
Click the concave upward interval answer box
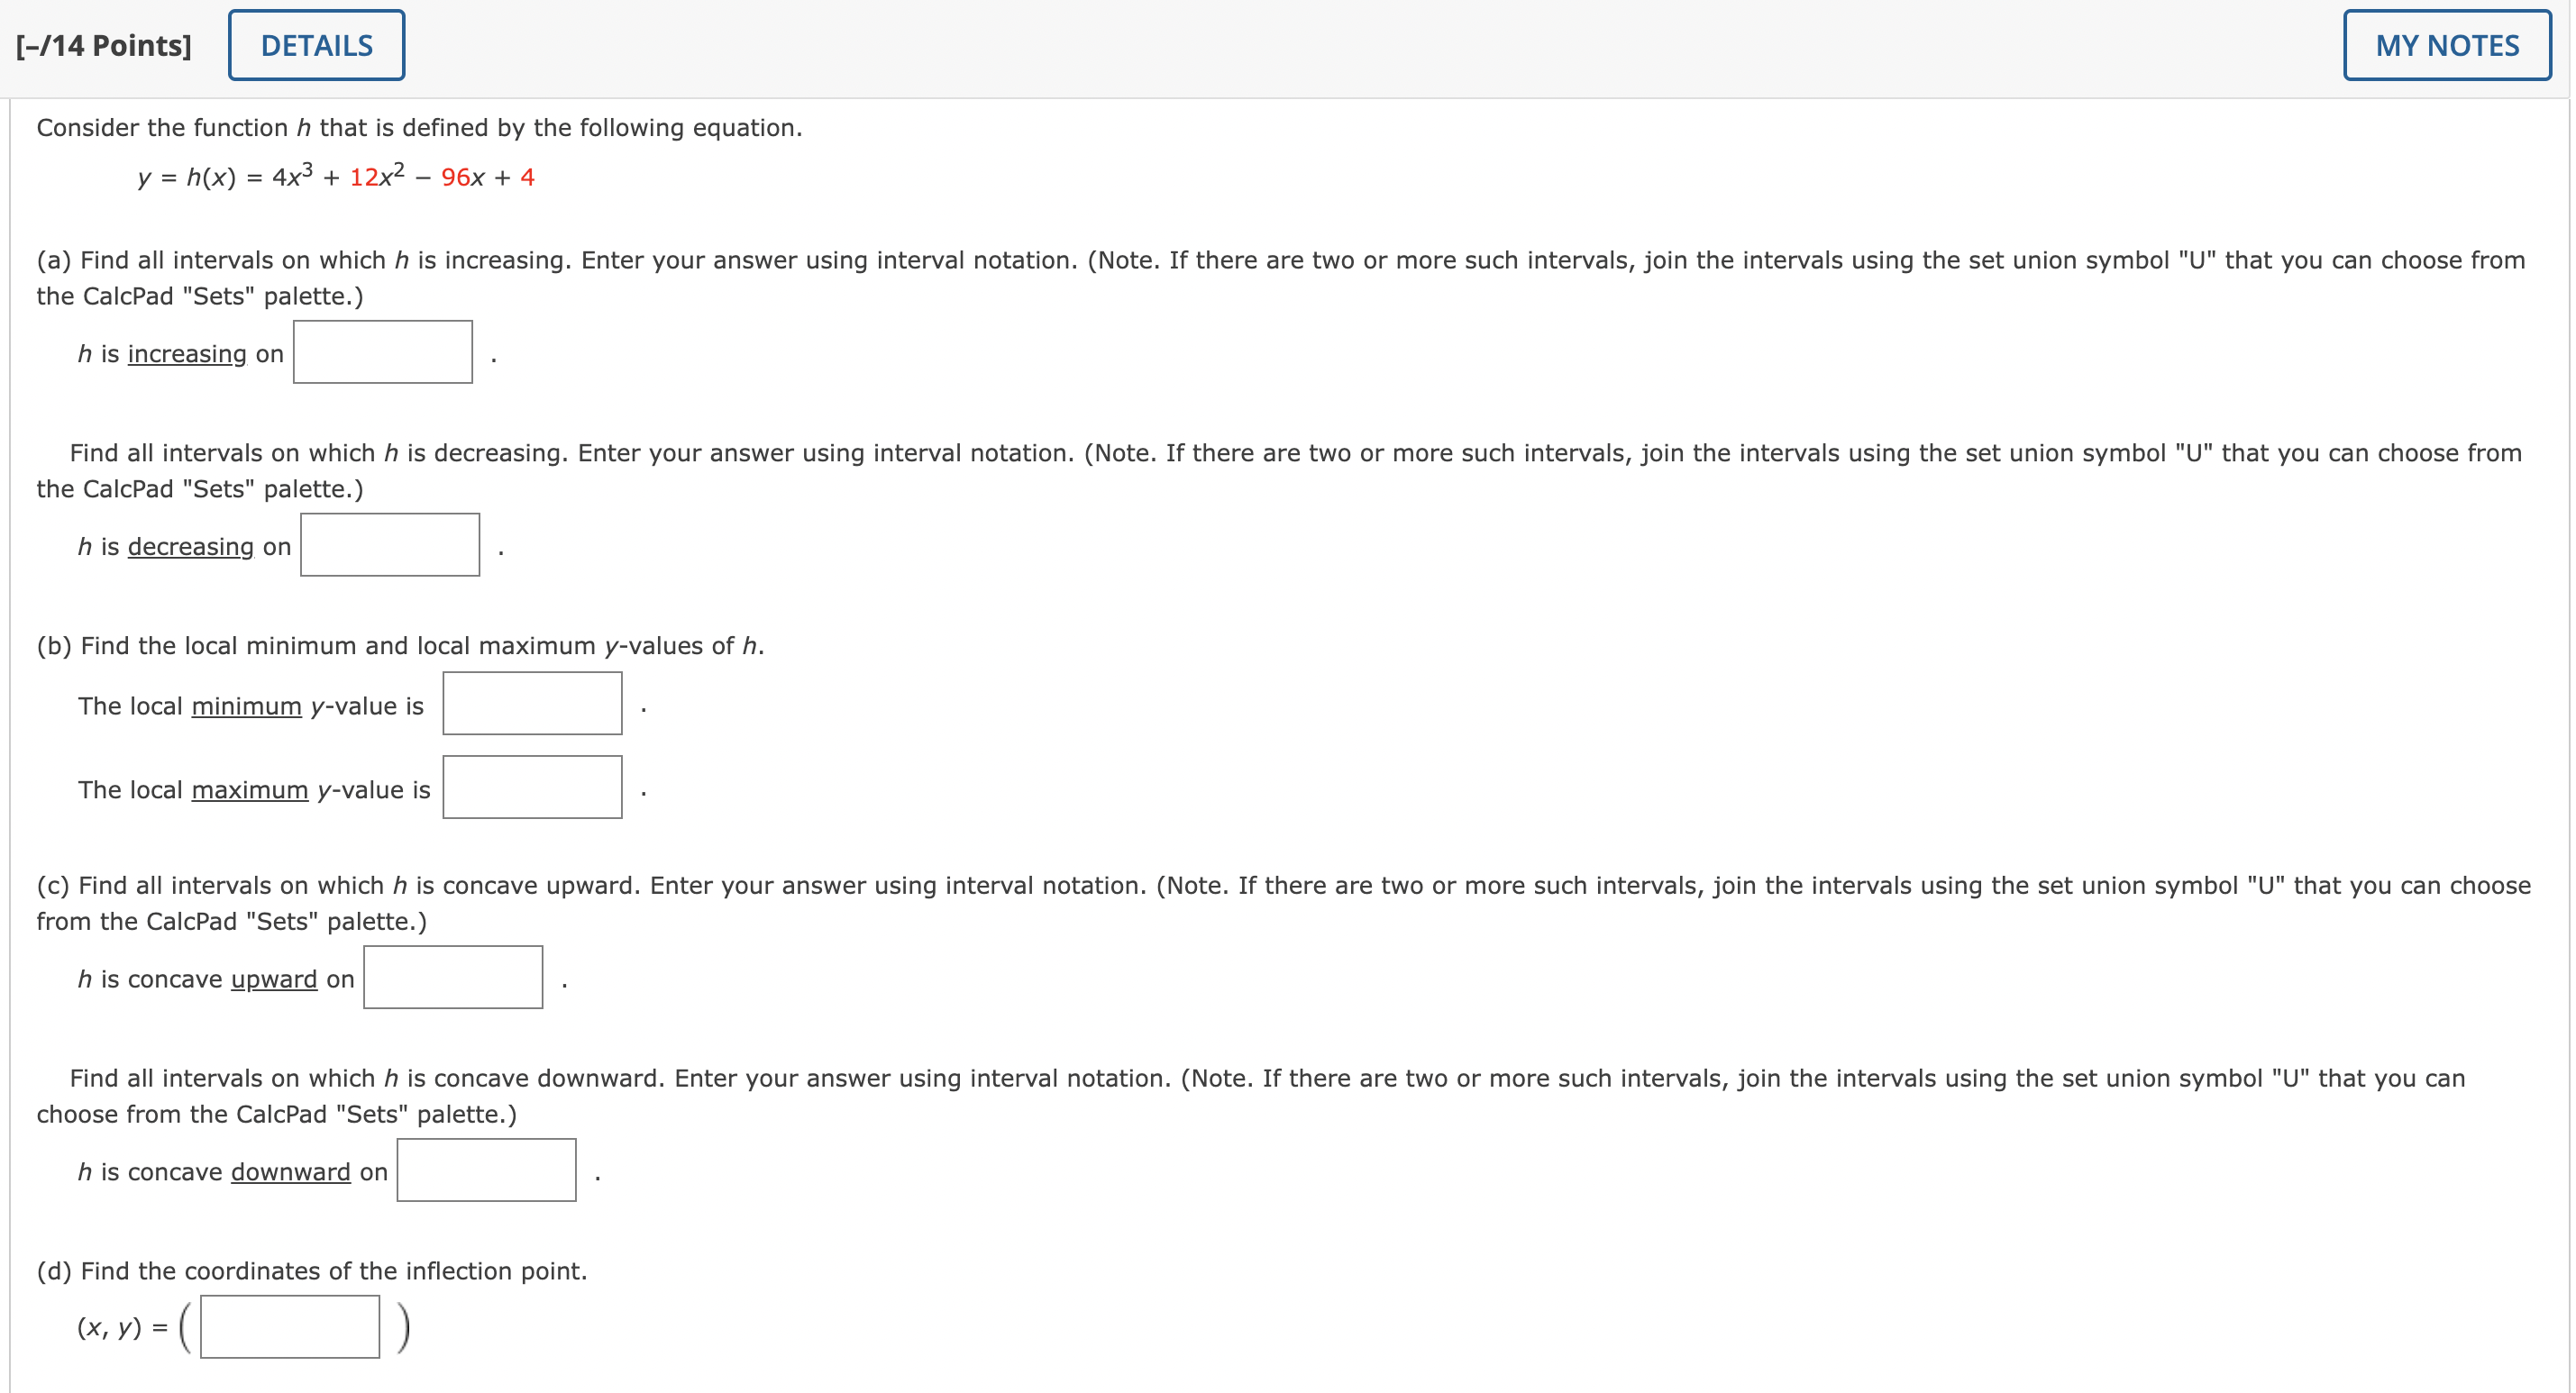452,977
